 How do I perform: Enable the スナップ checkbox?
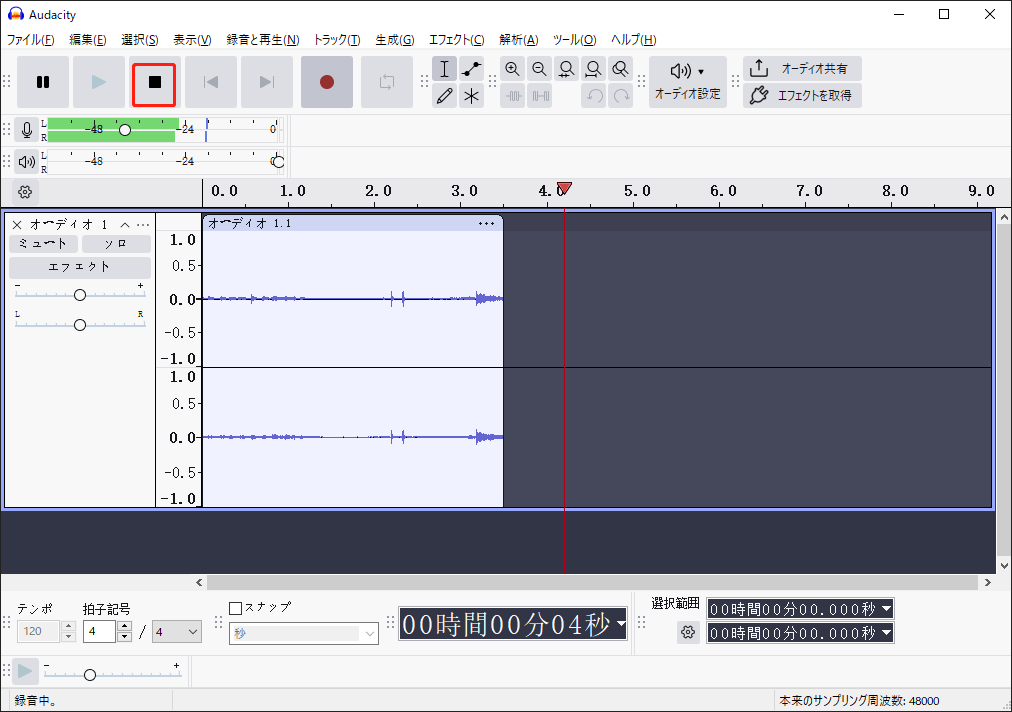(236, 608)
